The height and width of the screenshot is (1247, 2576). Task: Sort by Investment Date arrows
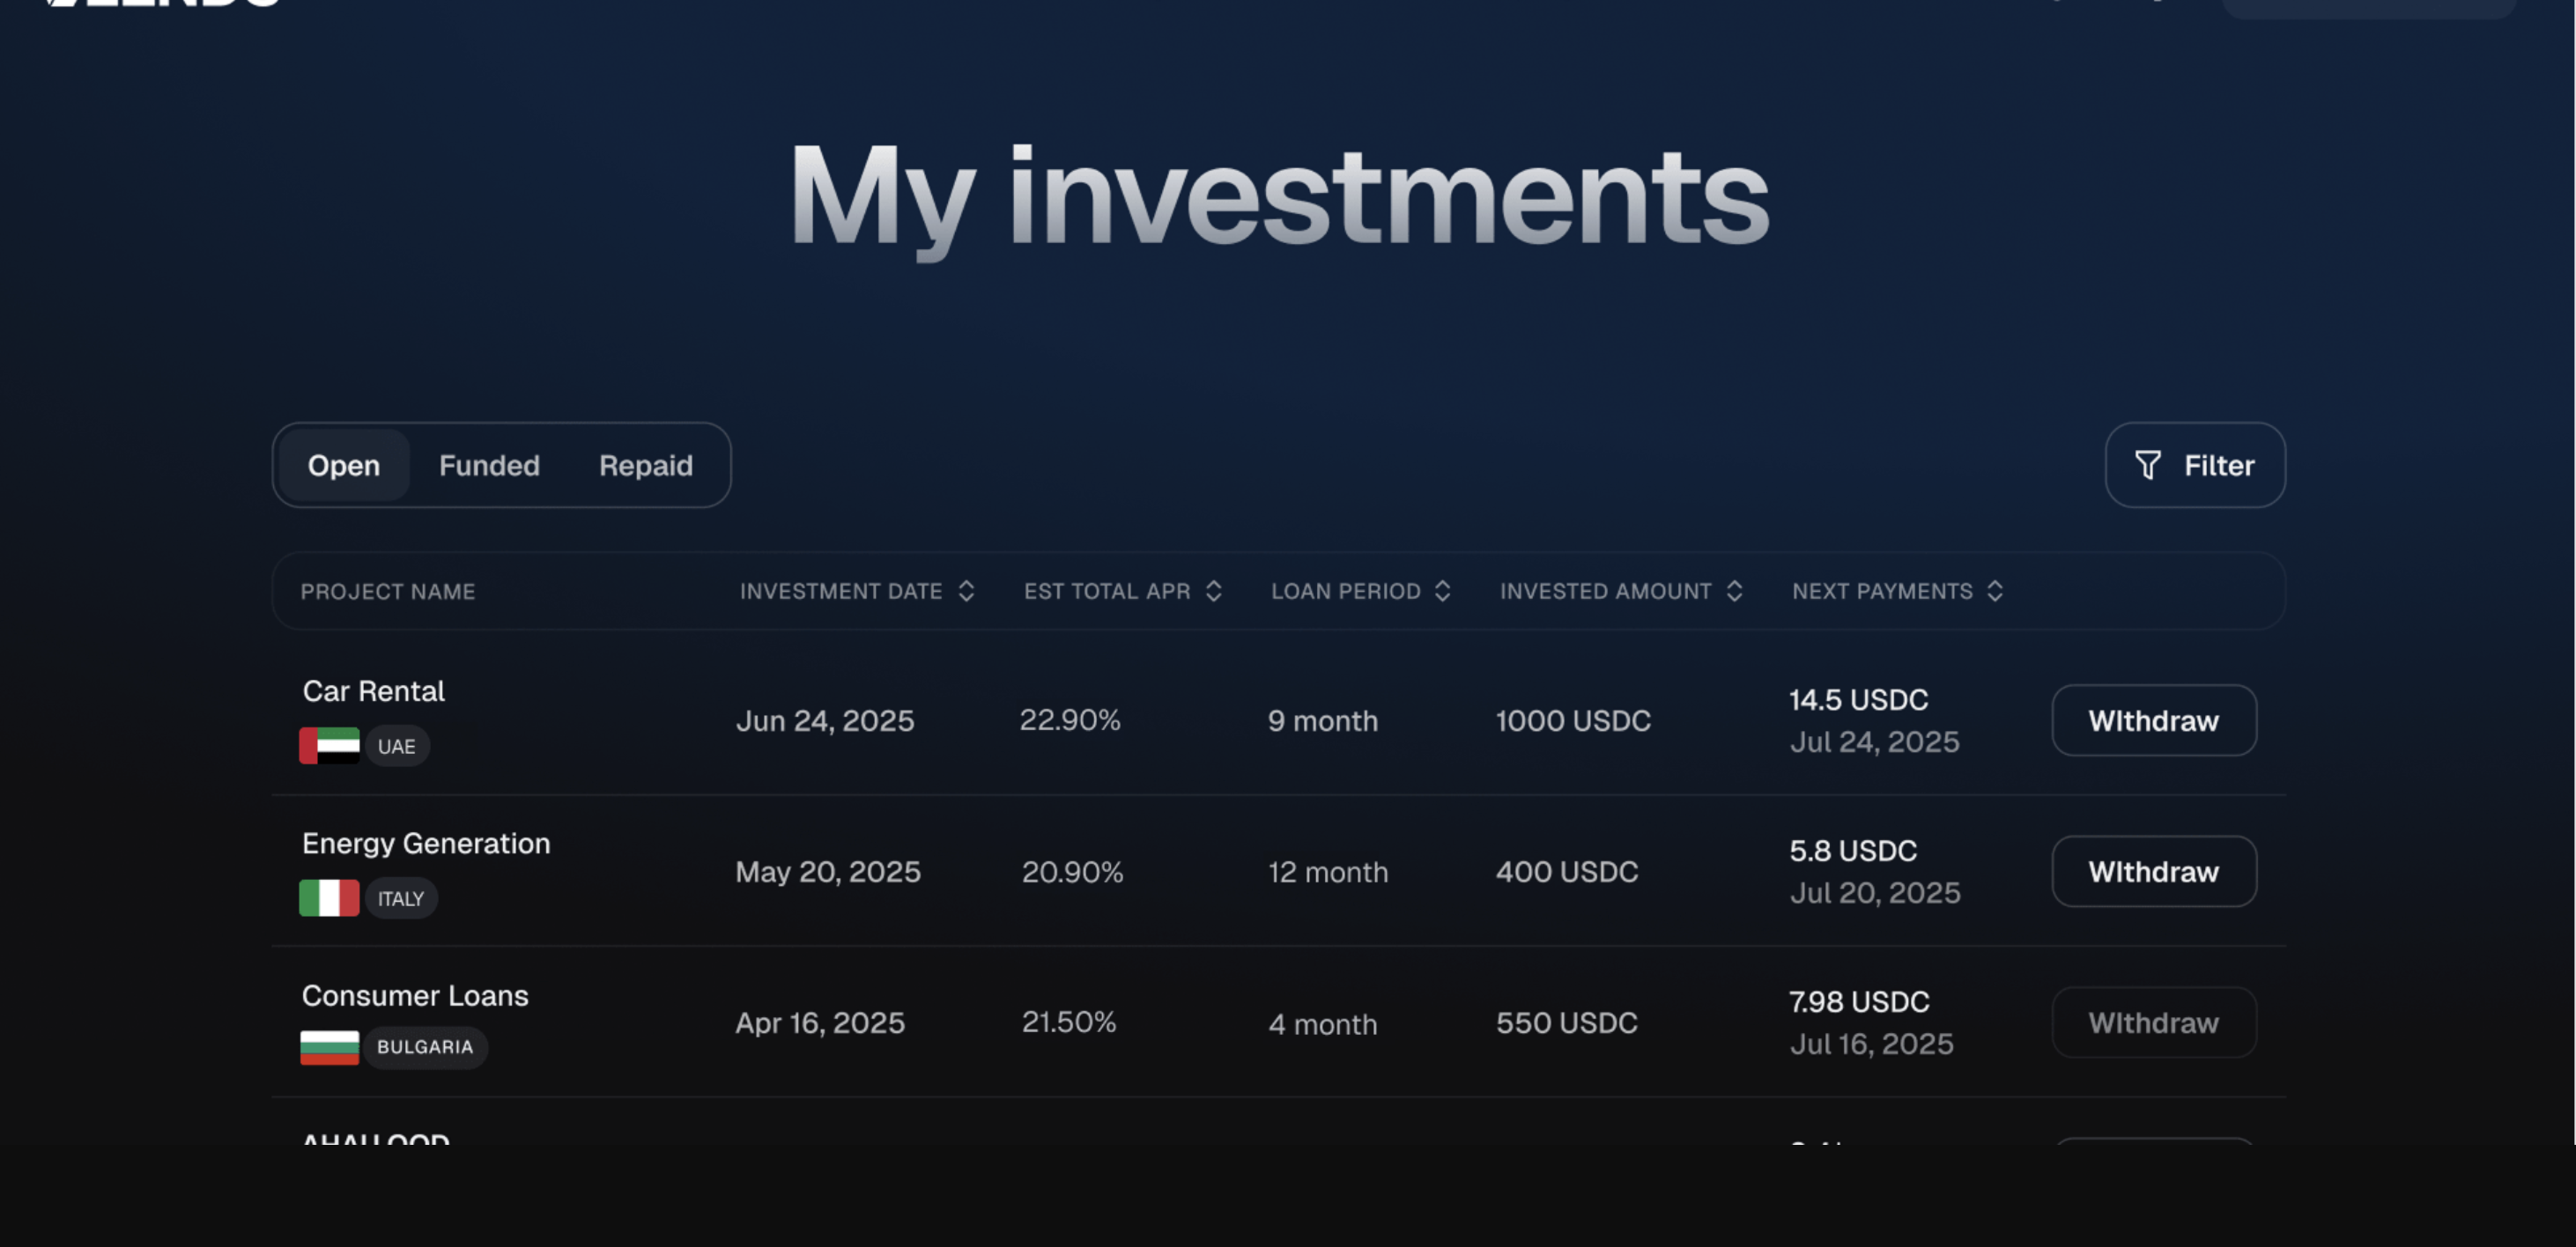coord(966,591)
